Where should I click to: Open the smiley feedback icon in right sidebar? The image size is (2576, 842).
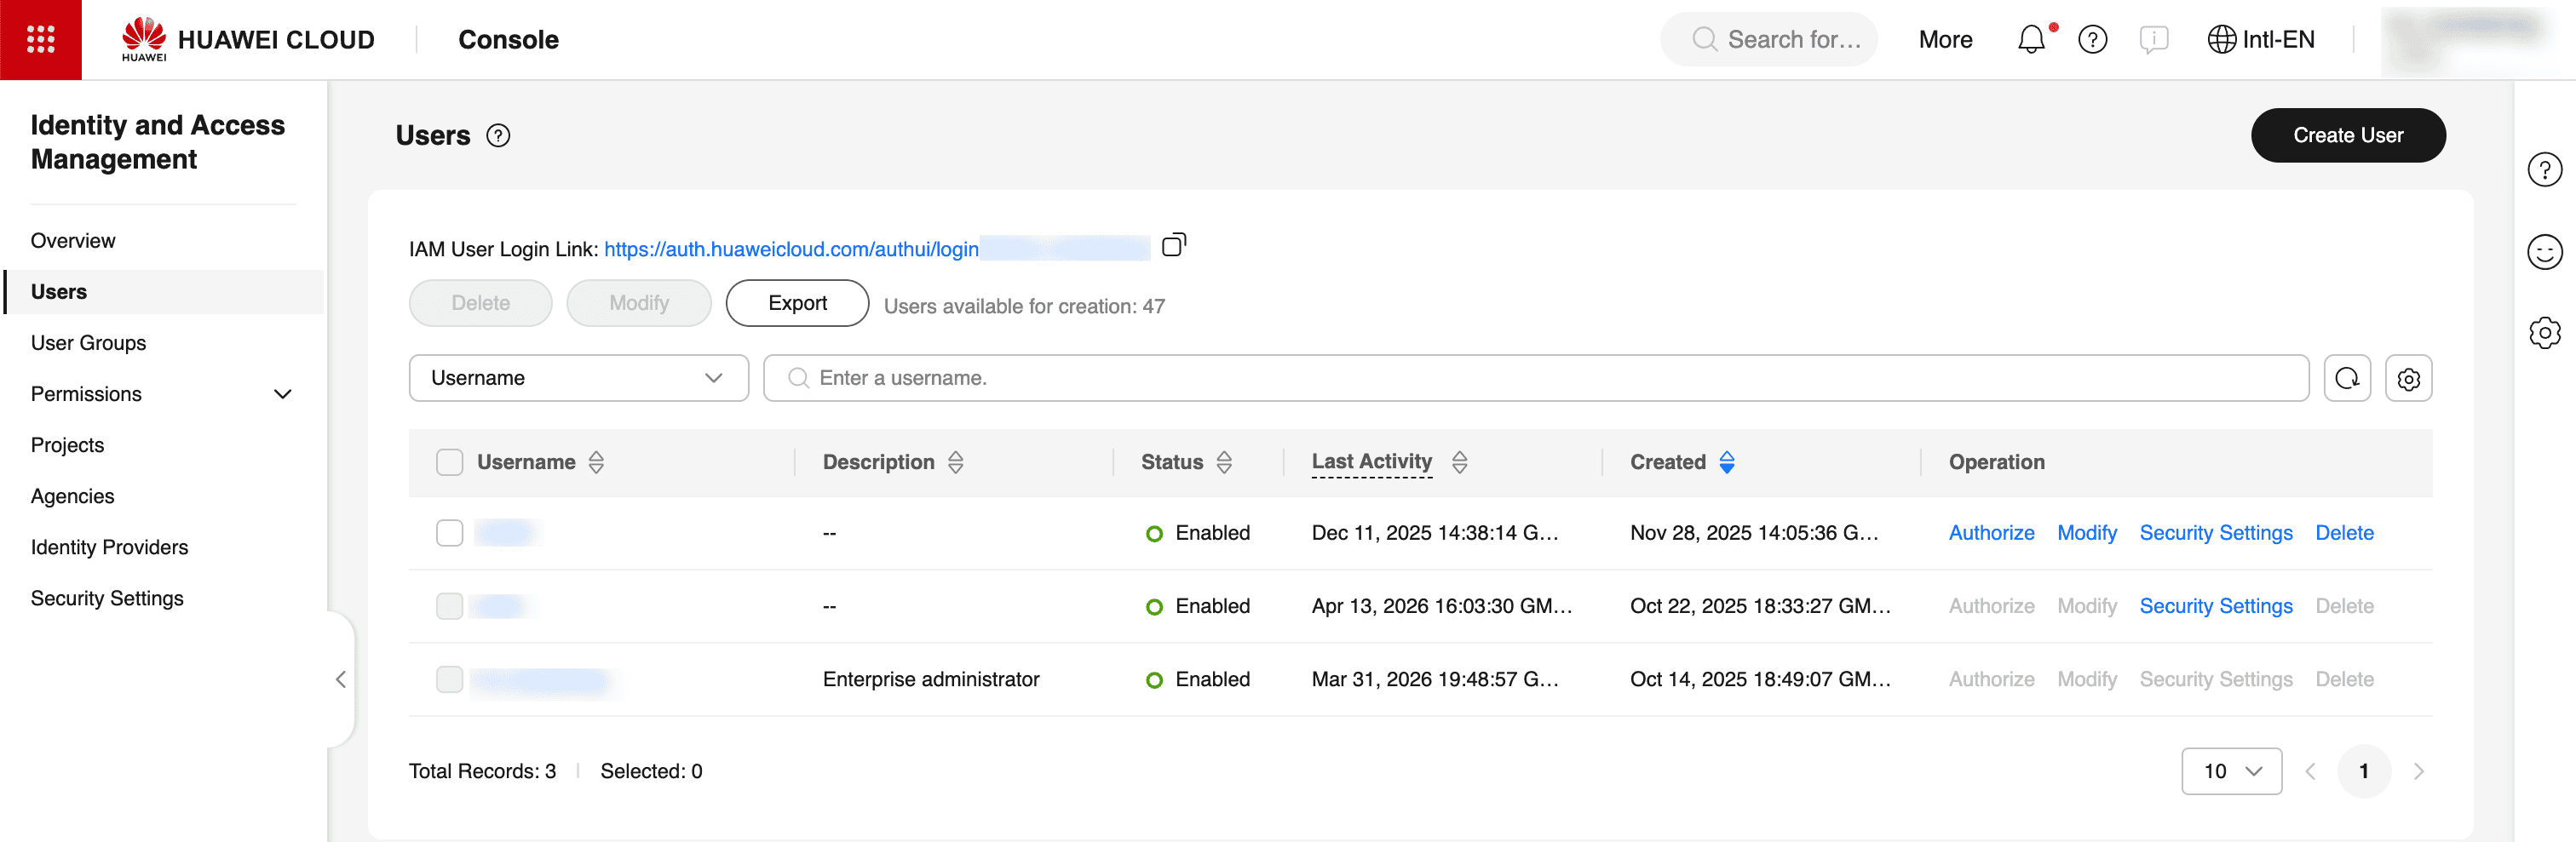[2544, 252]
